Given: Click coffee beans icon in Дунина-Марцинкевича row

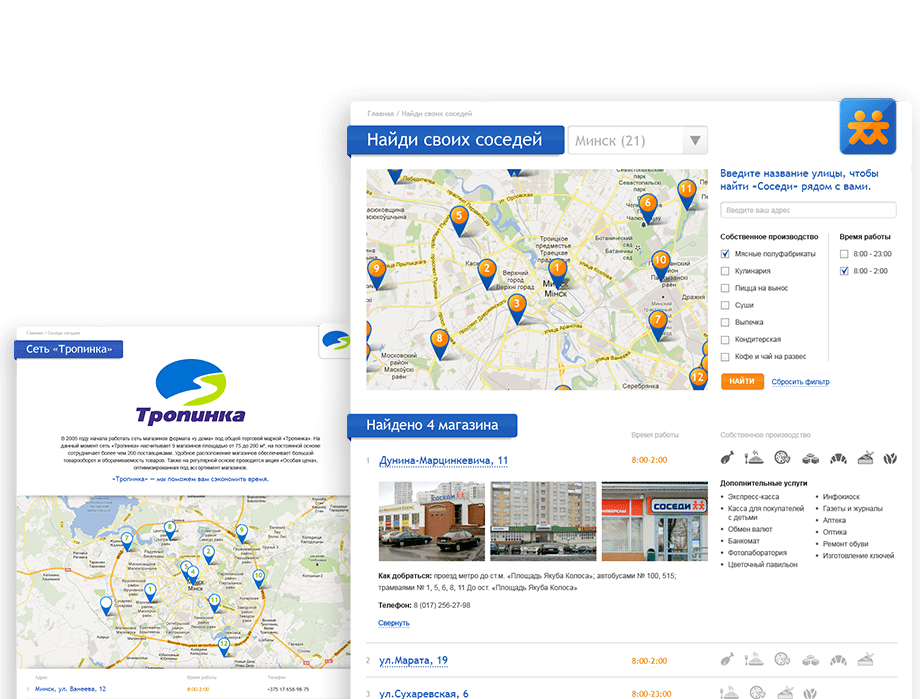Looking at the screenshot, I should tap(890, 458).
